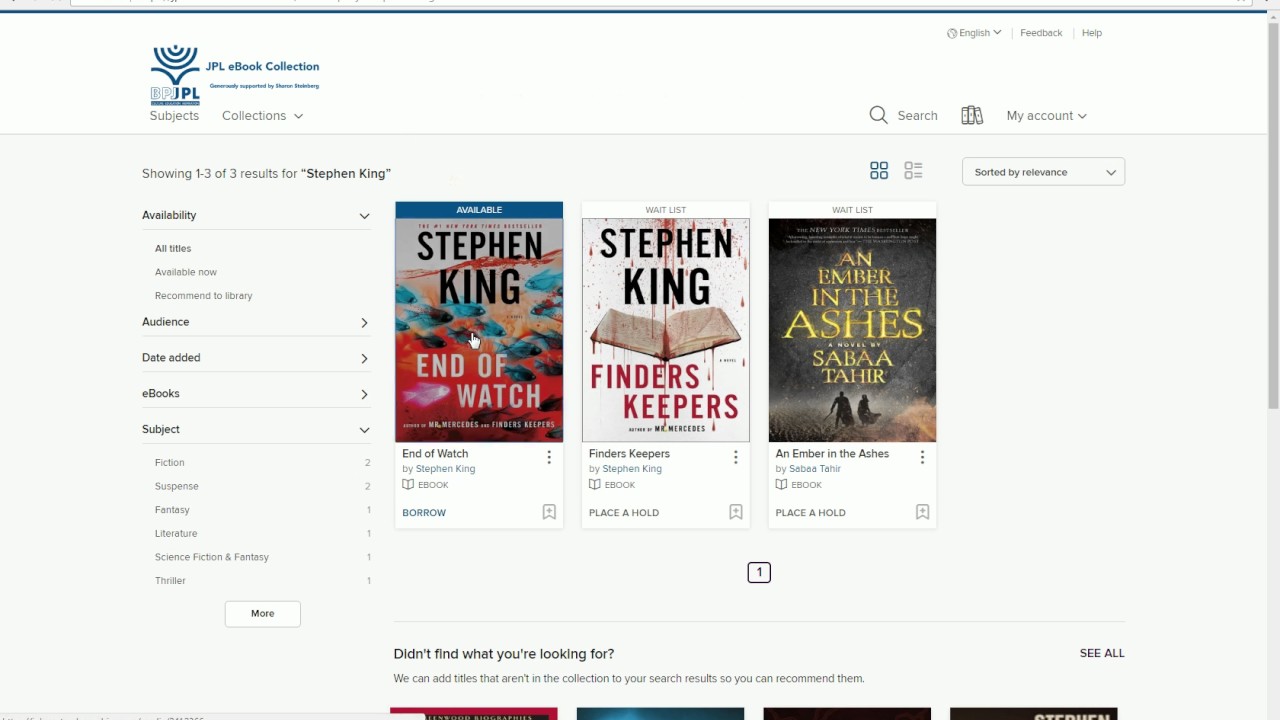Screen dimensions: 1280x720
Task: Go to results page 1
Action: [x=759, y=572]
